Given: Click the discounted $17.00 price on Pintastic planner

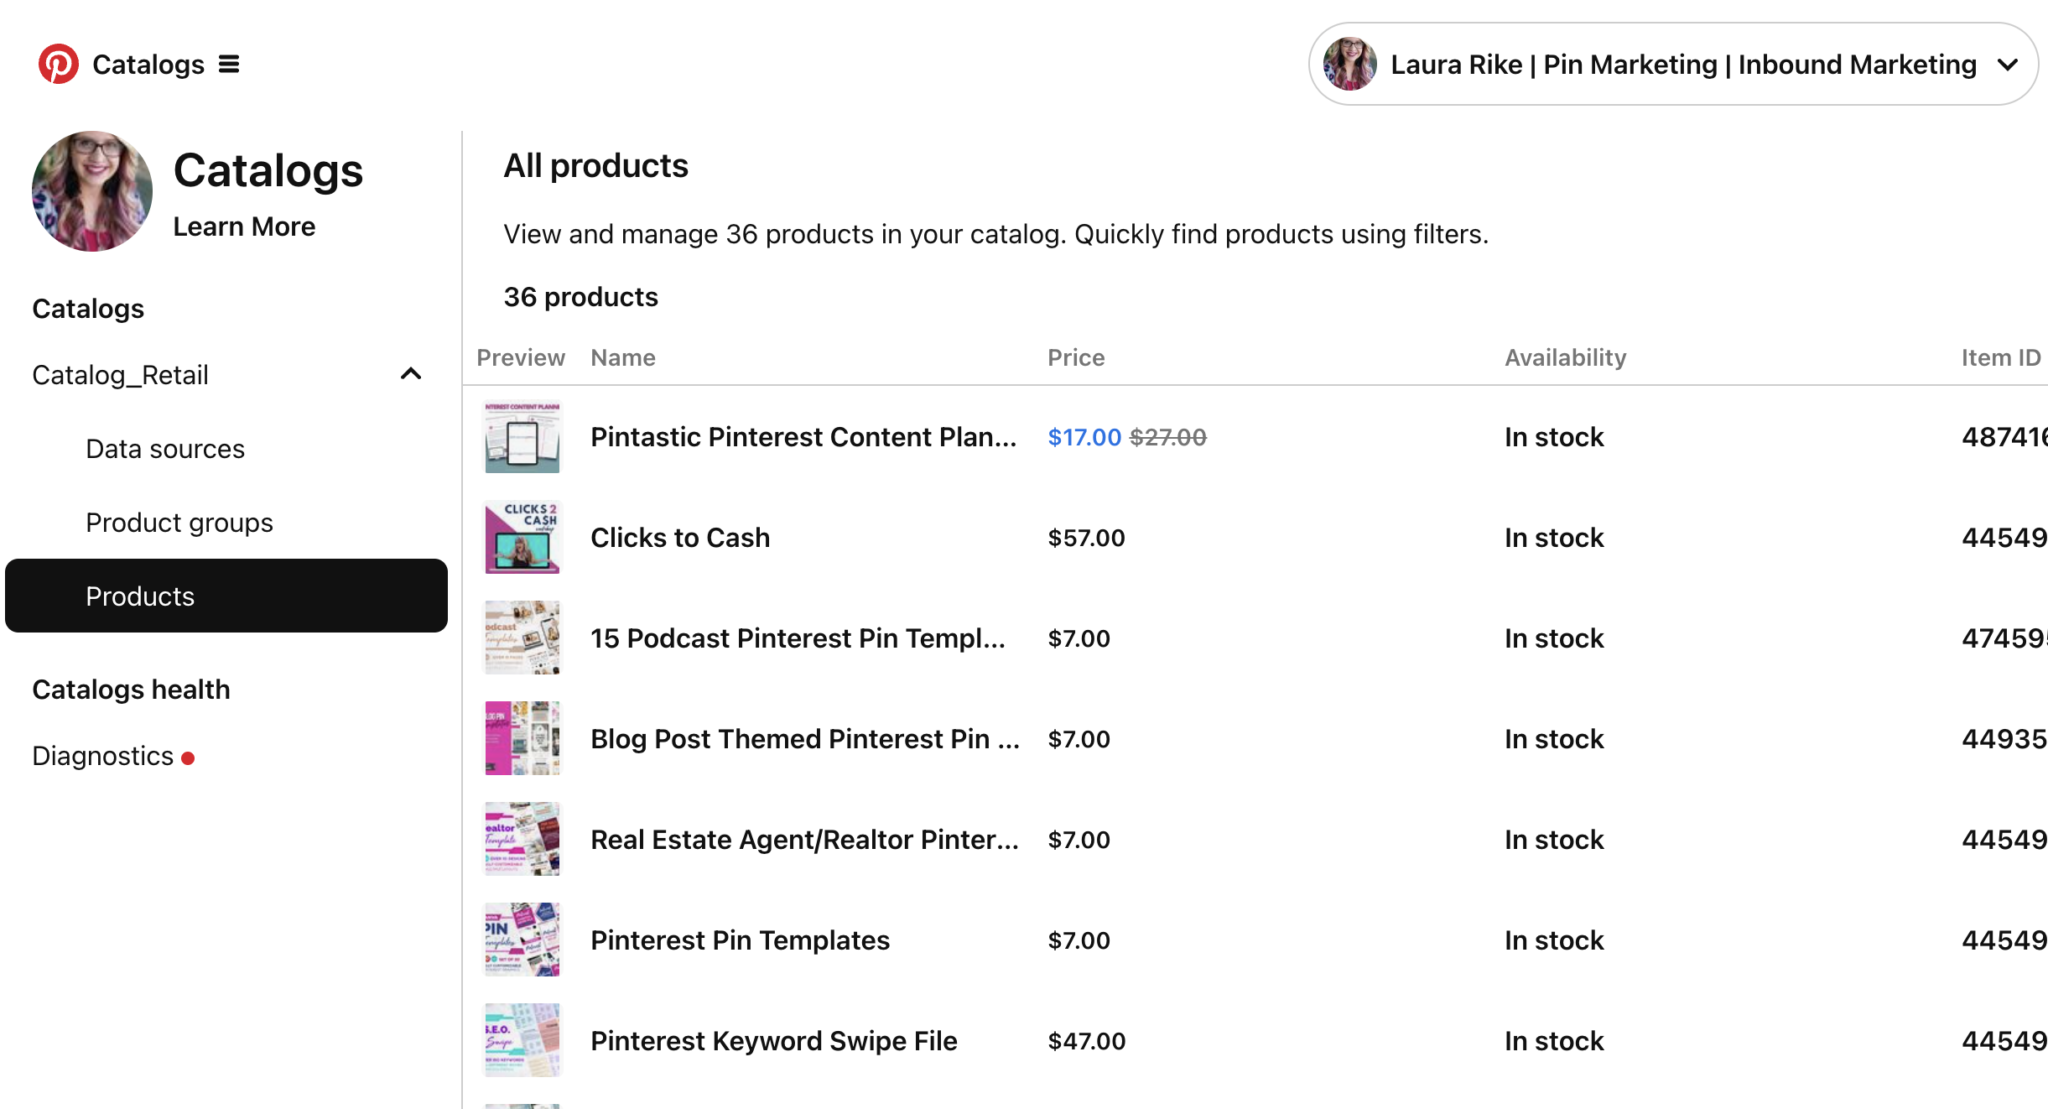Looking at the screenshot, I should pos(1083,437).
